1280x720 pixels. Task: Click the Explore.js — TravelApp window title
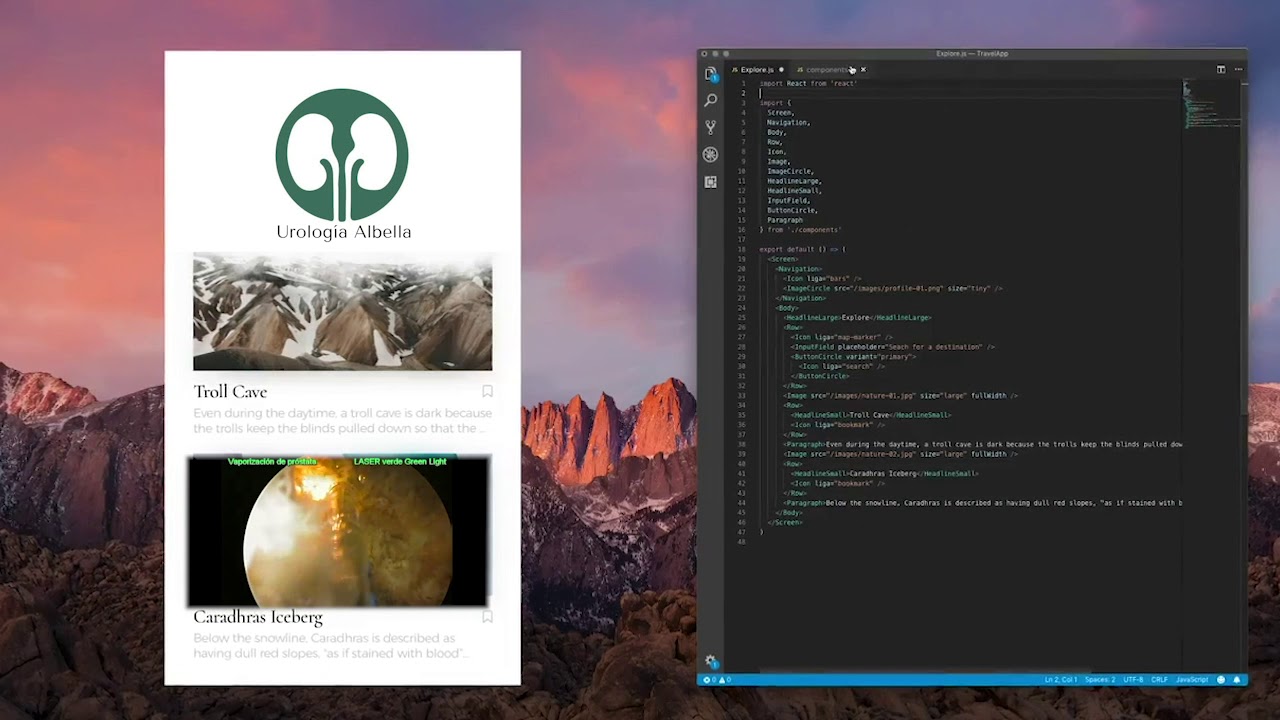[972, 53]
